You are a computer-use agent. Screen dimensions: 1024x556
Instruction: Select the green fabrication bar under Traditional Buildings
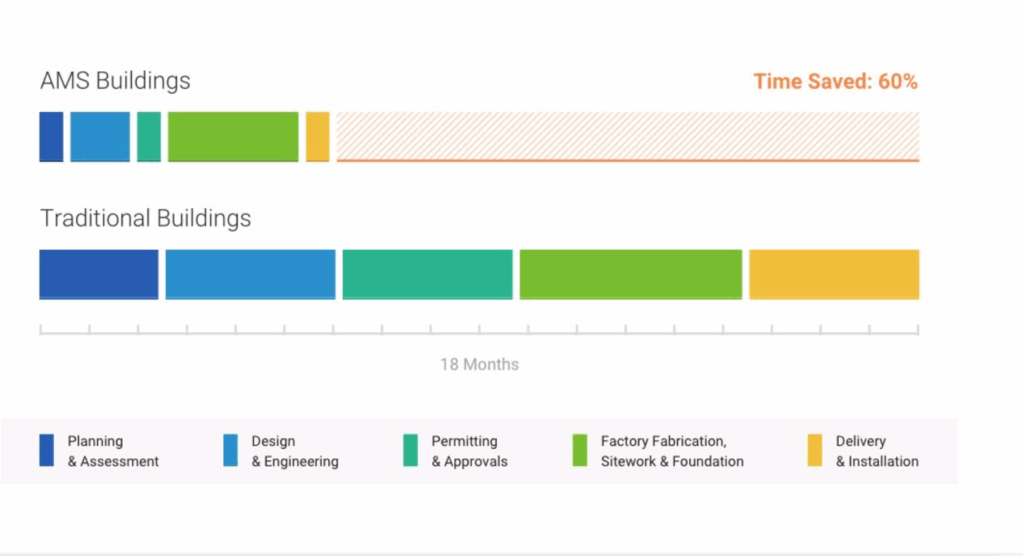(631, 274)
